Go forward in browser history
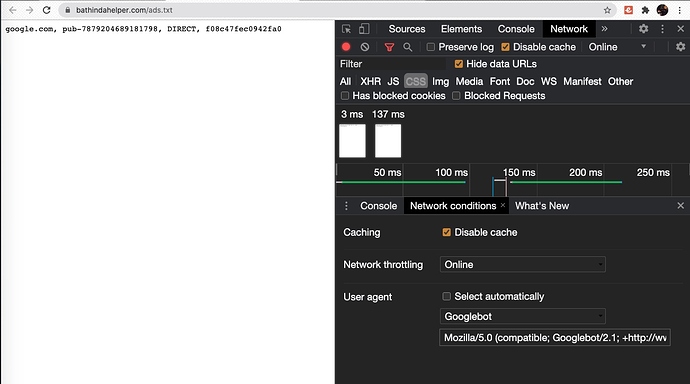690x384 pixels. pos(29,10)
